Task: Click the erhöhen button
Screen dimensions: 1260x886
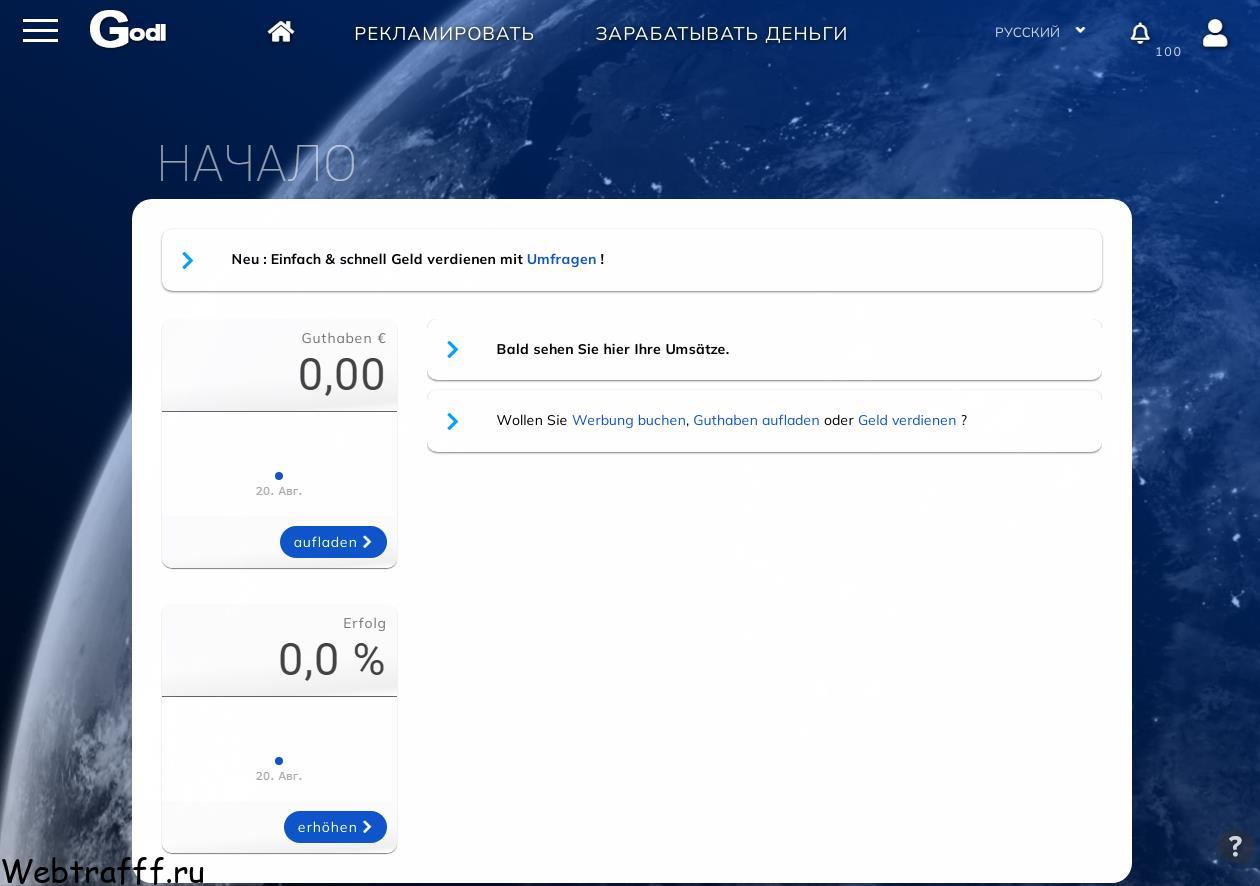Action: click(335, 827)
